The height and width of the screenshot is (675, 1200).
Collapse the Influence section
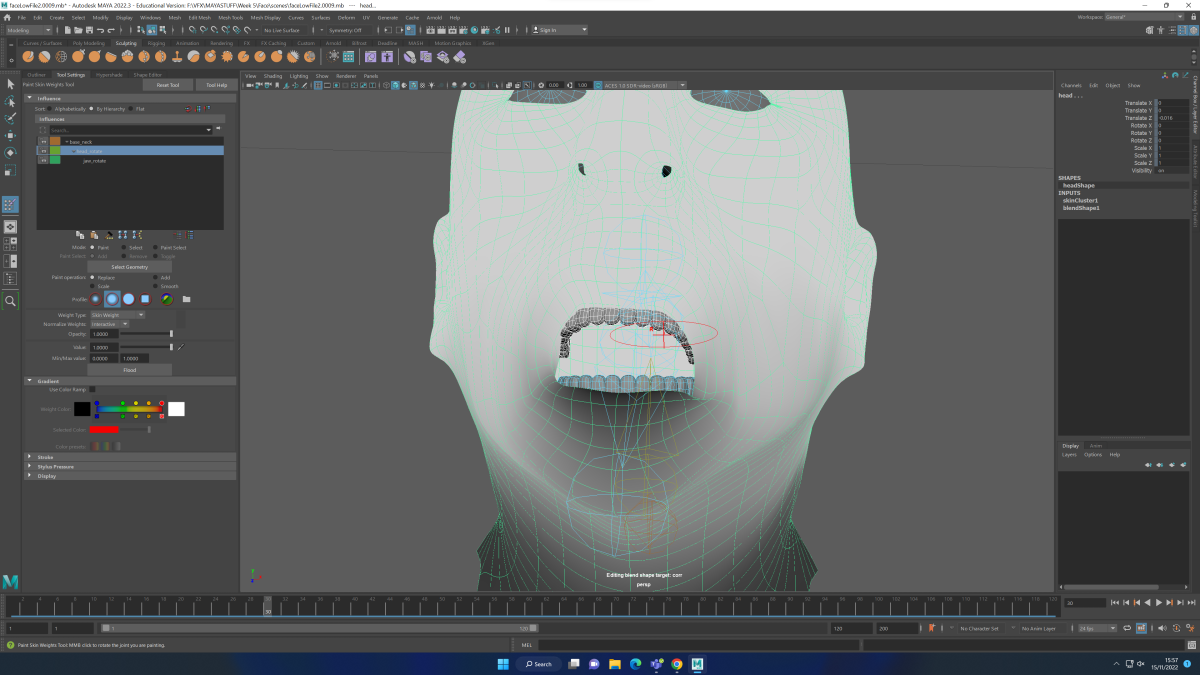click(x=30, y=98)
